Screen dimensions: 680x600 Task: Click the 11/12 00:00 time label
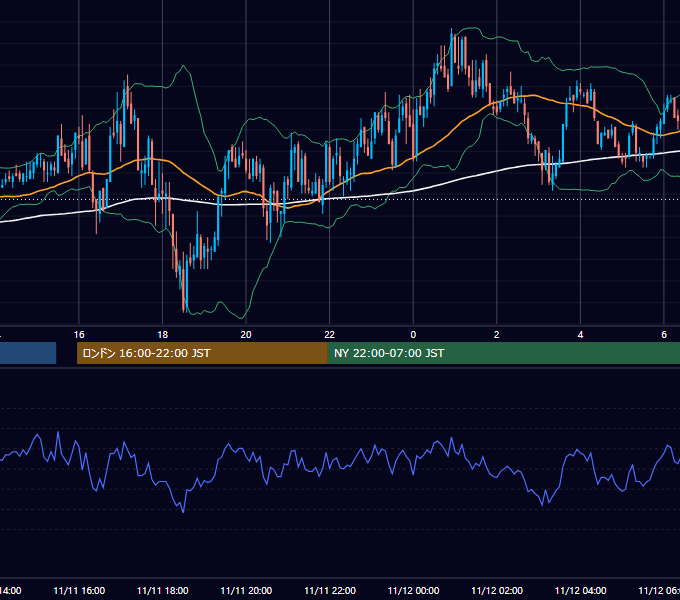[413, 590]
